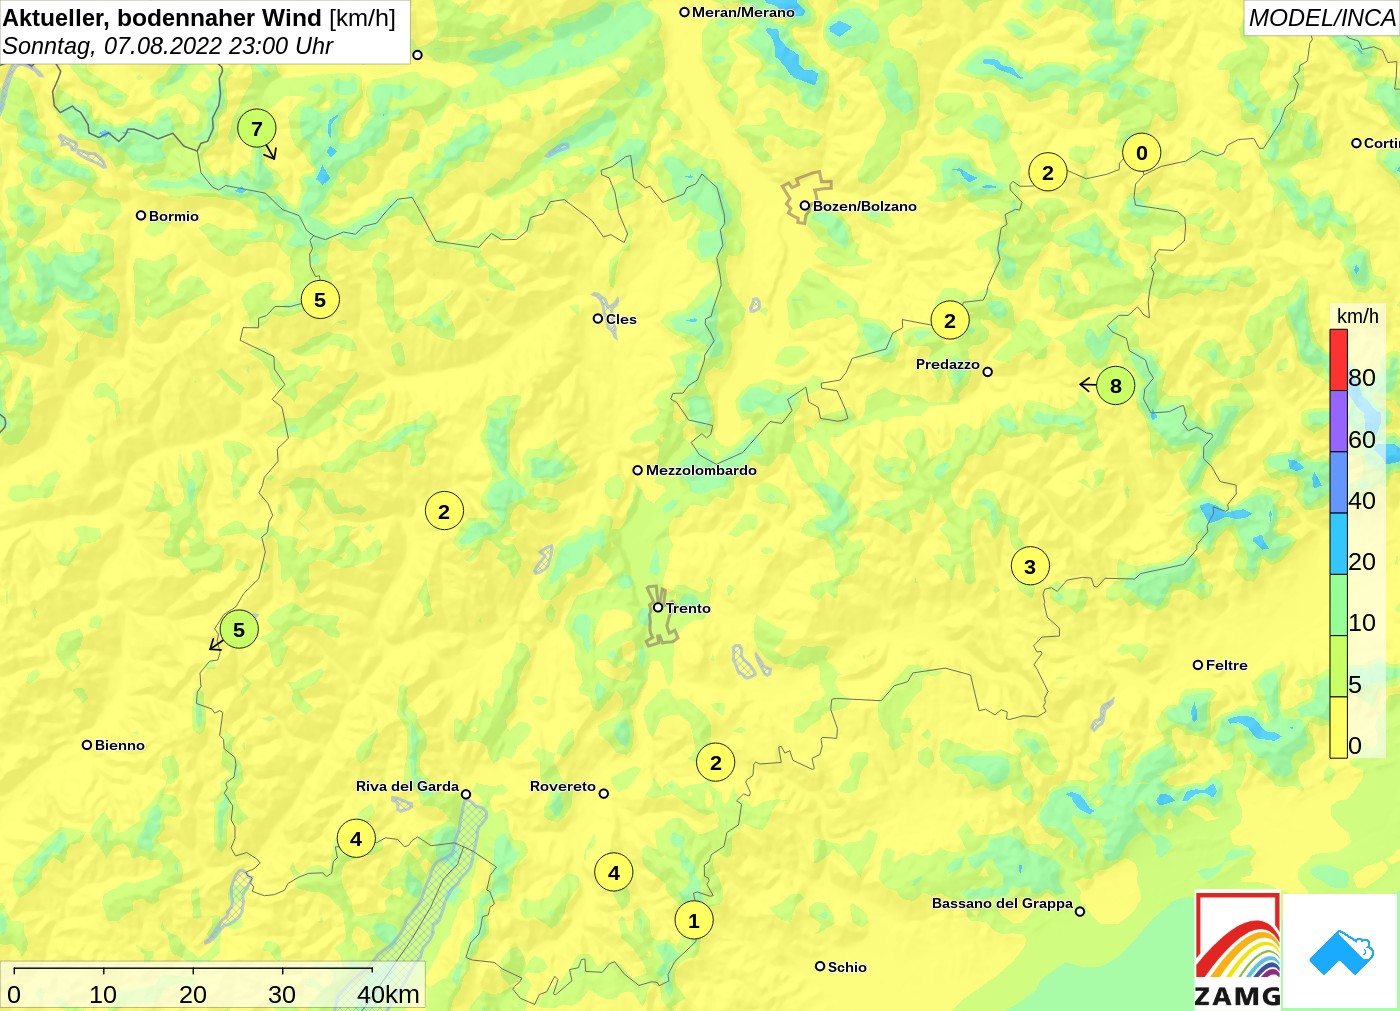Click station marker 2 west of Mezzolombardo
Screen dimensions: 1400x1011
click(444, 511)
